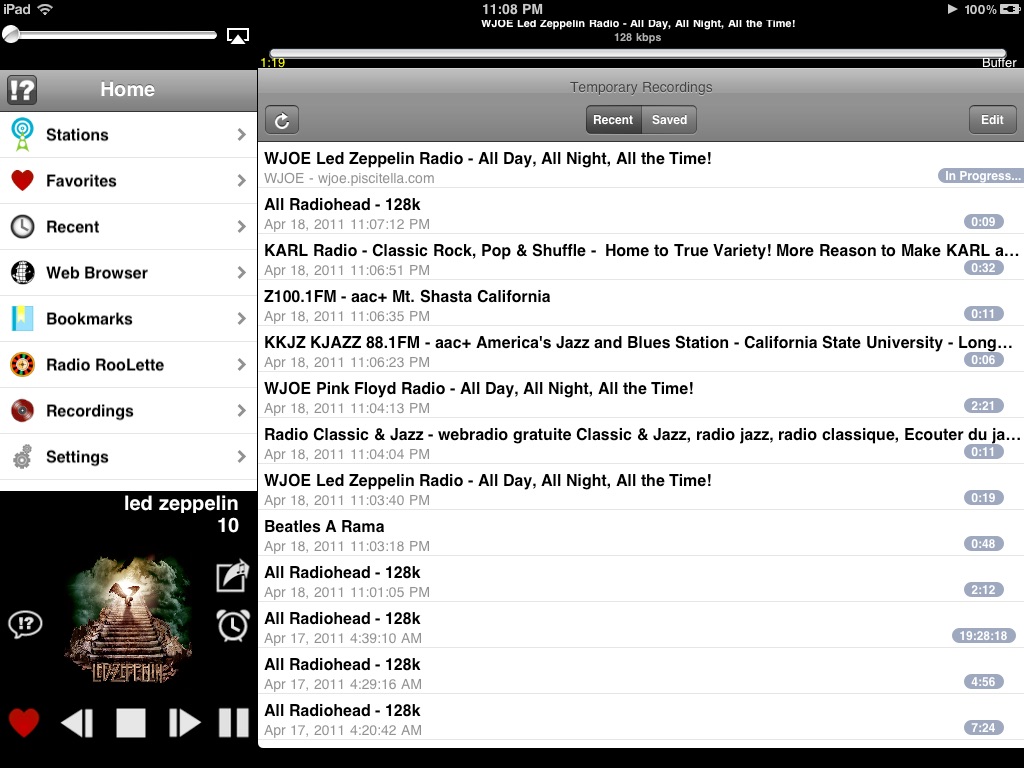Open the Z100.1FM Mt. Shasta recording
This screenshot has width=1024, height=768.
tap(641, 303)
